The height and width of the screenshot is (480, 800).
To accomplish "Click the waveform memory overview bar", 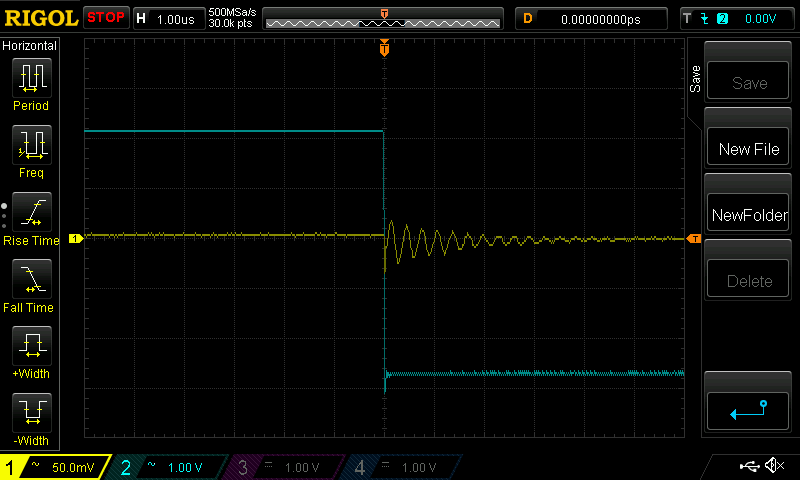I will (x=383, y=19).
